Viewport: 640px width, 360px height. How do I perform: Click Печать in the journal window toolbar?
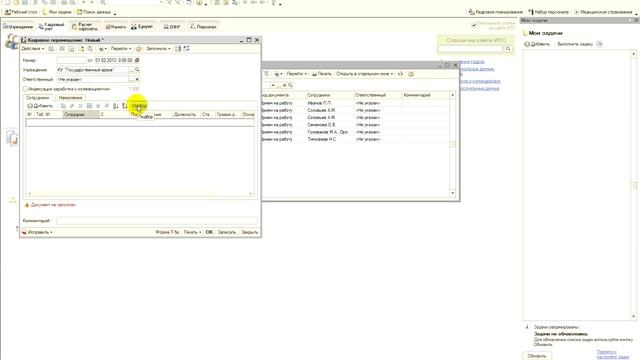pyautogui.click(x=322, y=74)
